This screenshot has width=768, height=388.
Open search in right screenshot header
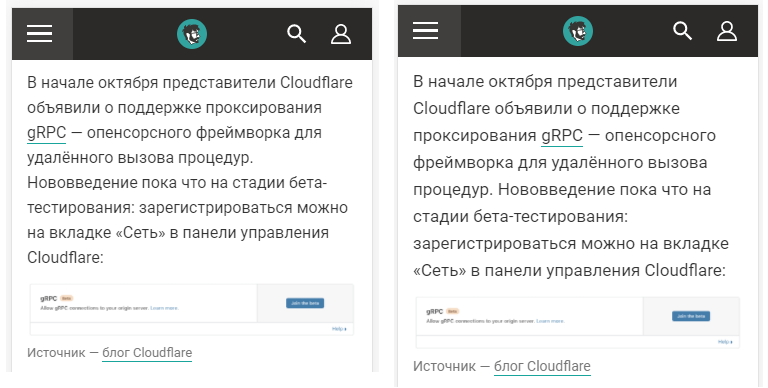click(682, 31)
